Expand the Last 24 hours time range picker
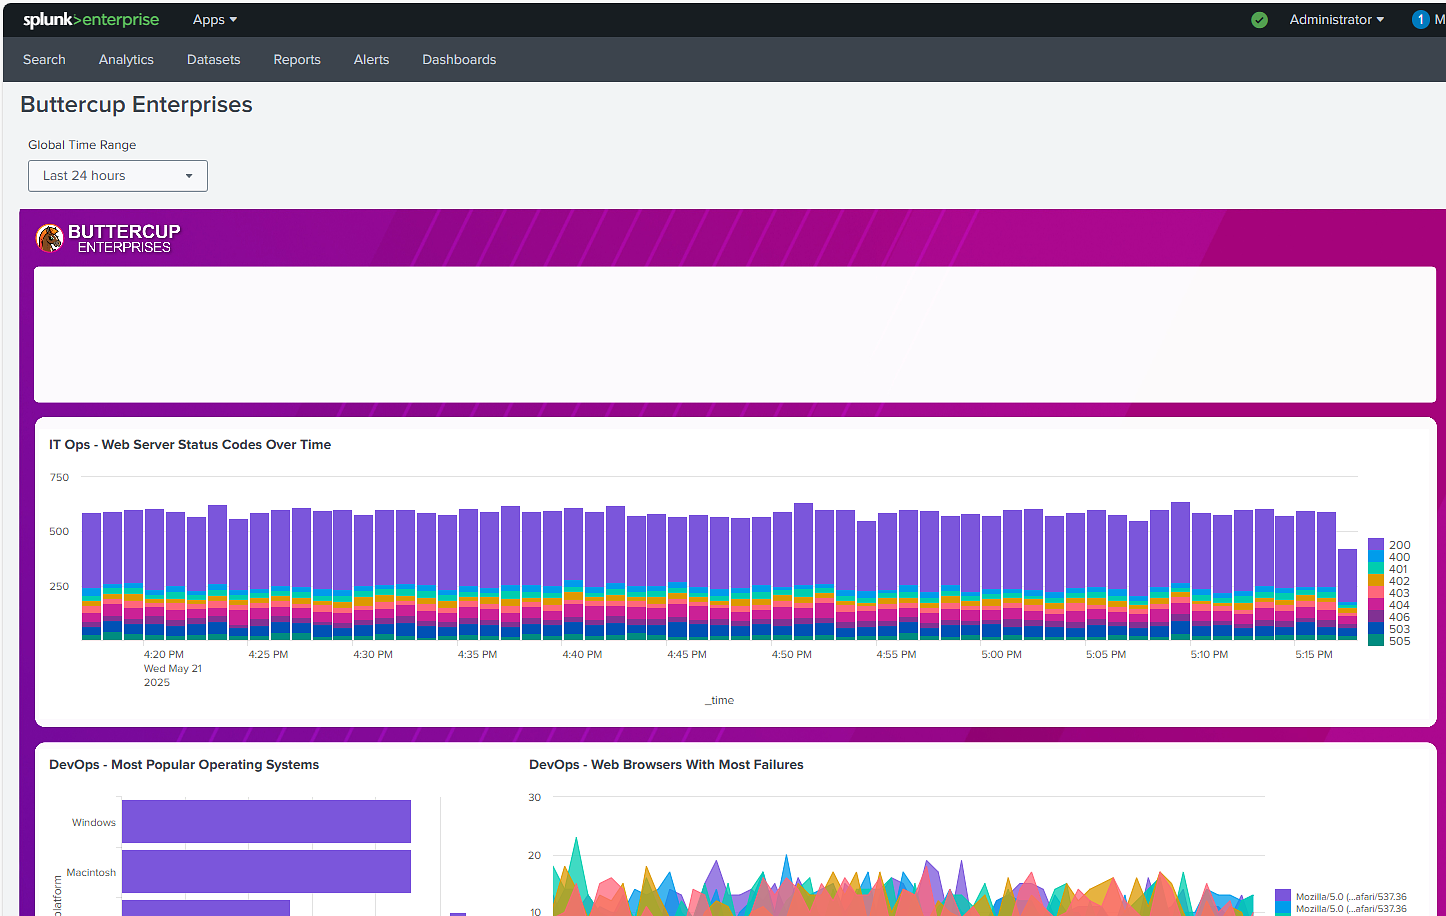This screenshot has width=1446, height=916. (118, 176)
